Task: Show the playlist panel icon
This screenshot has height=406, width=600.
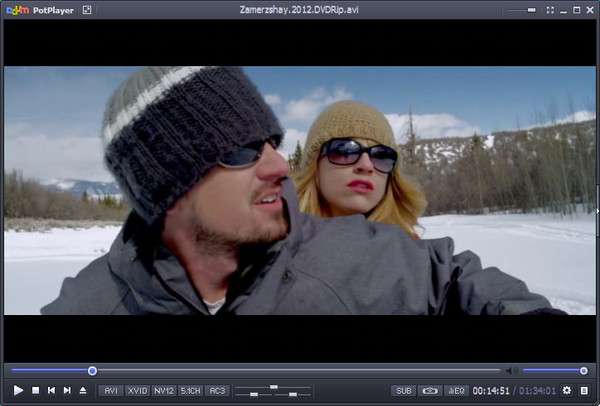Action: (584, 390)
